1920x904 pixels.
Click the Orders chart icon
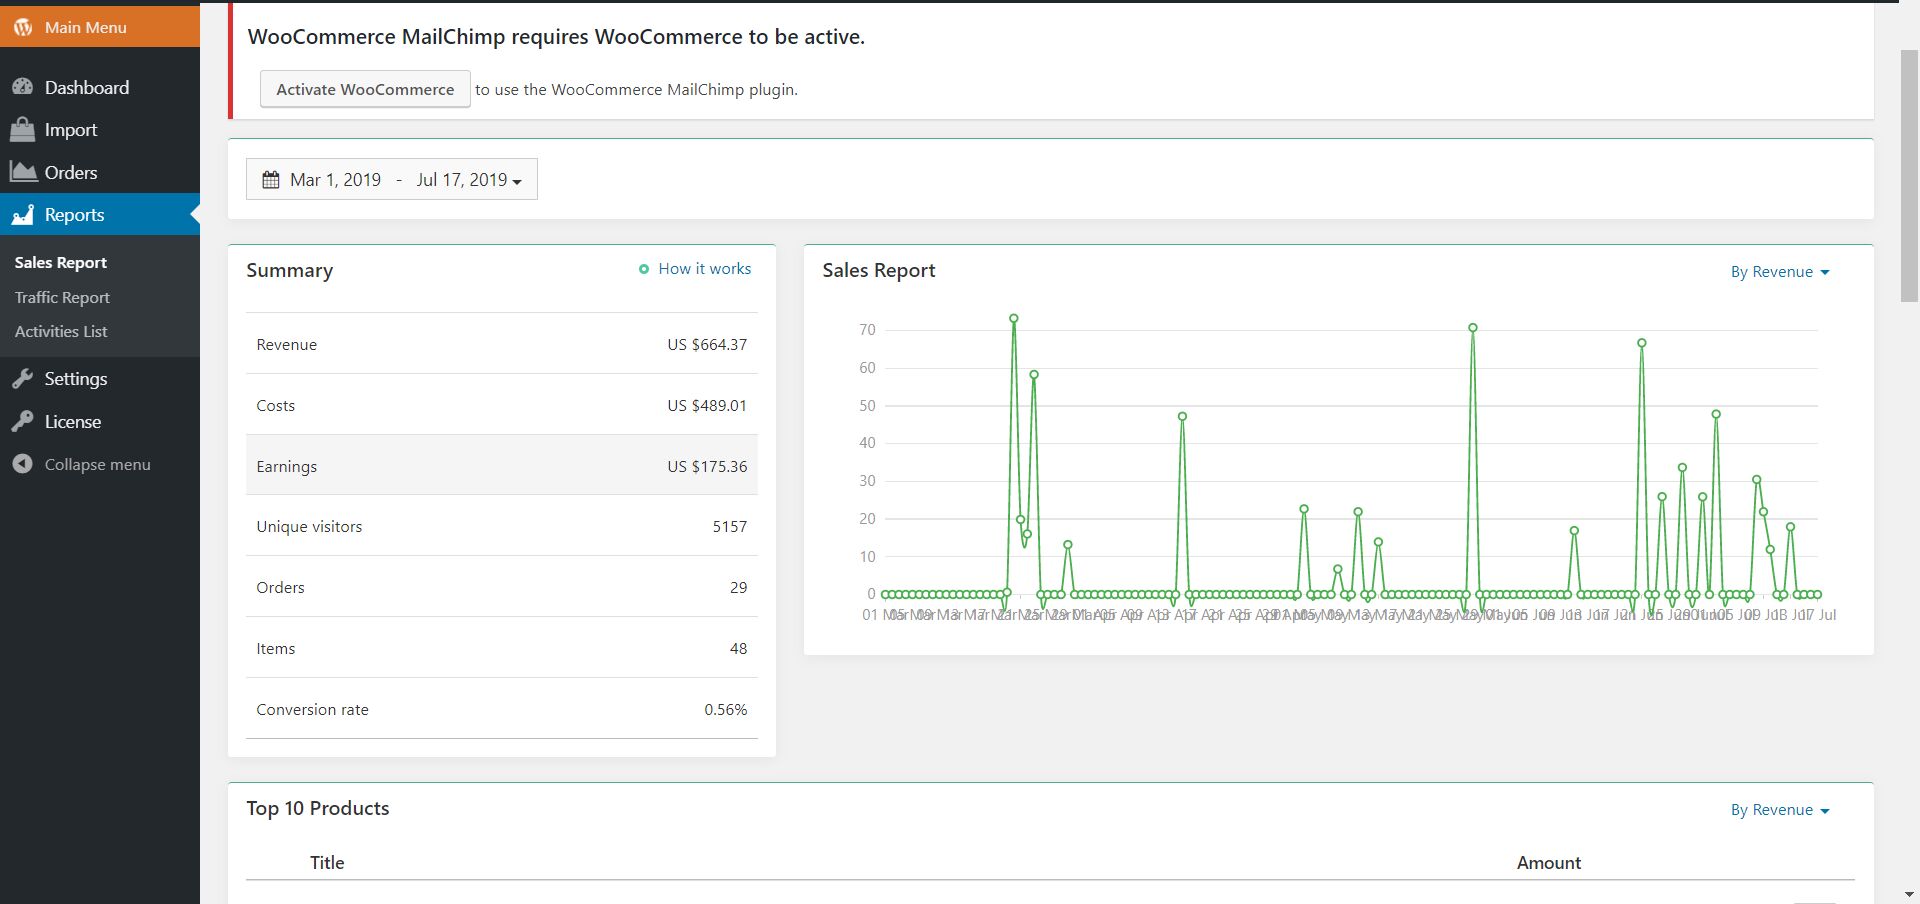click(x=23, y=172)
